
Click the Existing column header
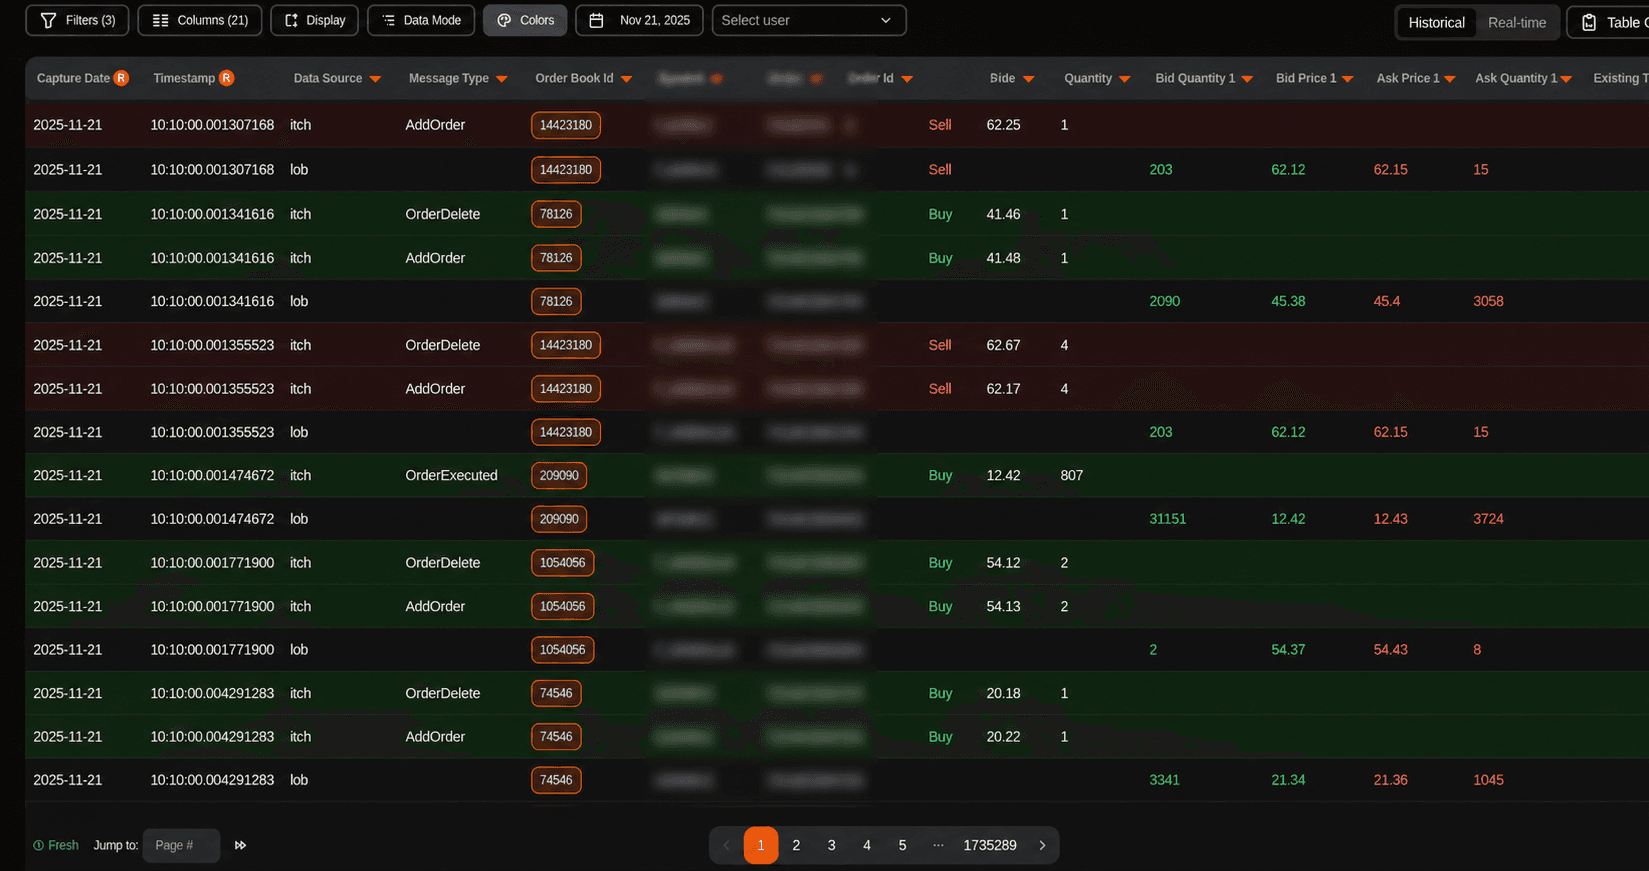1620,78
